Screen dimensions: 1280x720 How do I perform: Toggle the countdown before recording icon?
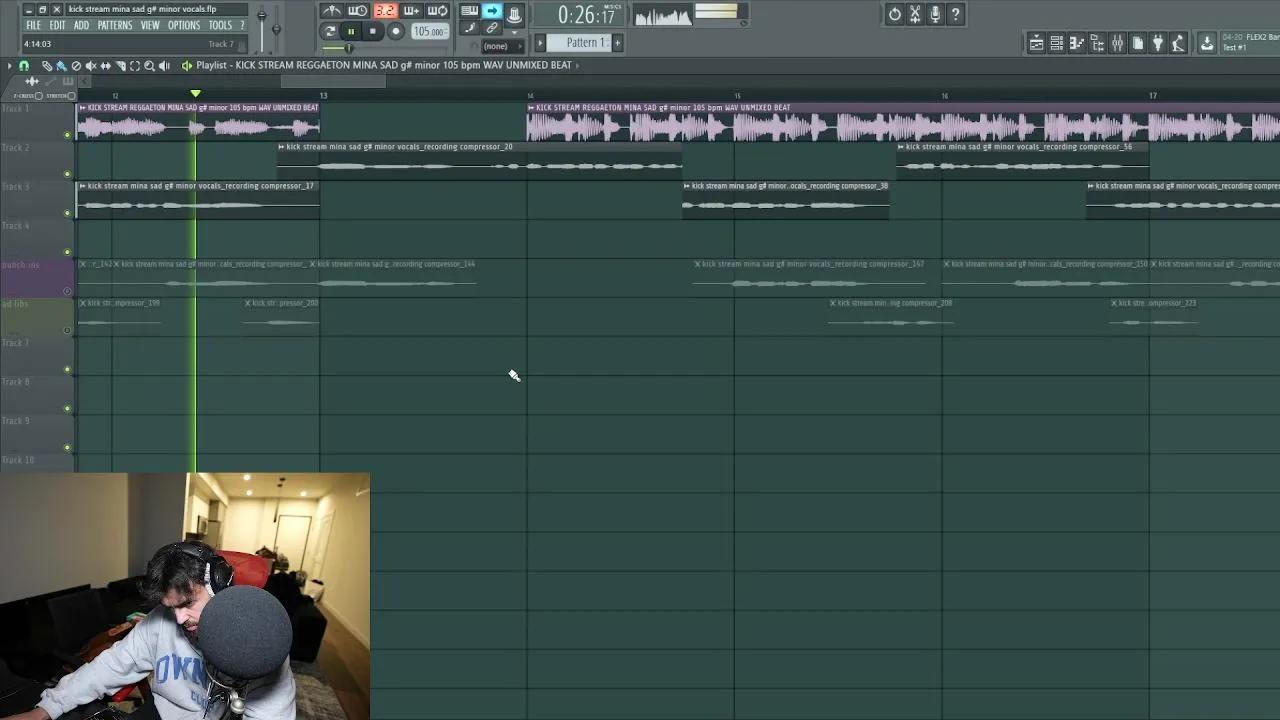[x=385, y=11]
